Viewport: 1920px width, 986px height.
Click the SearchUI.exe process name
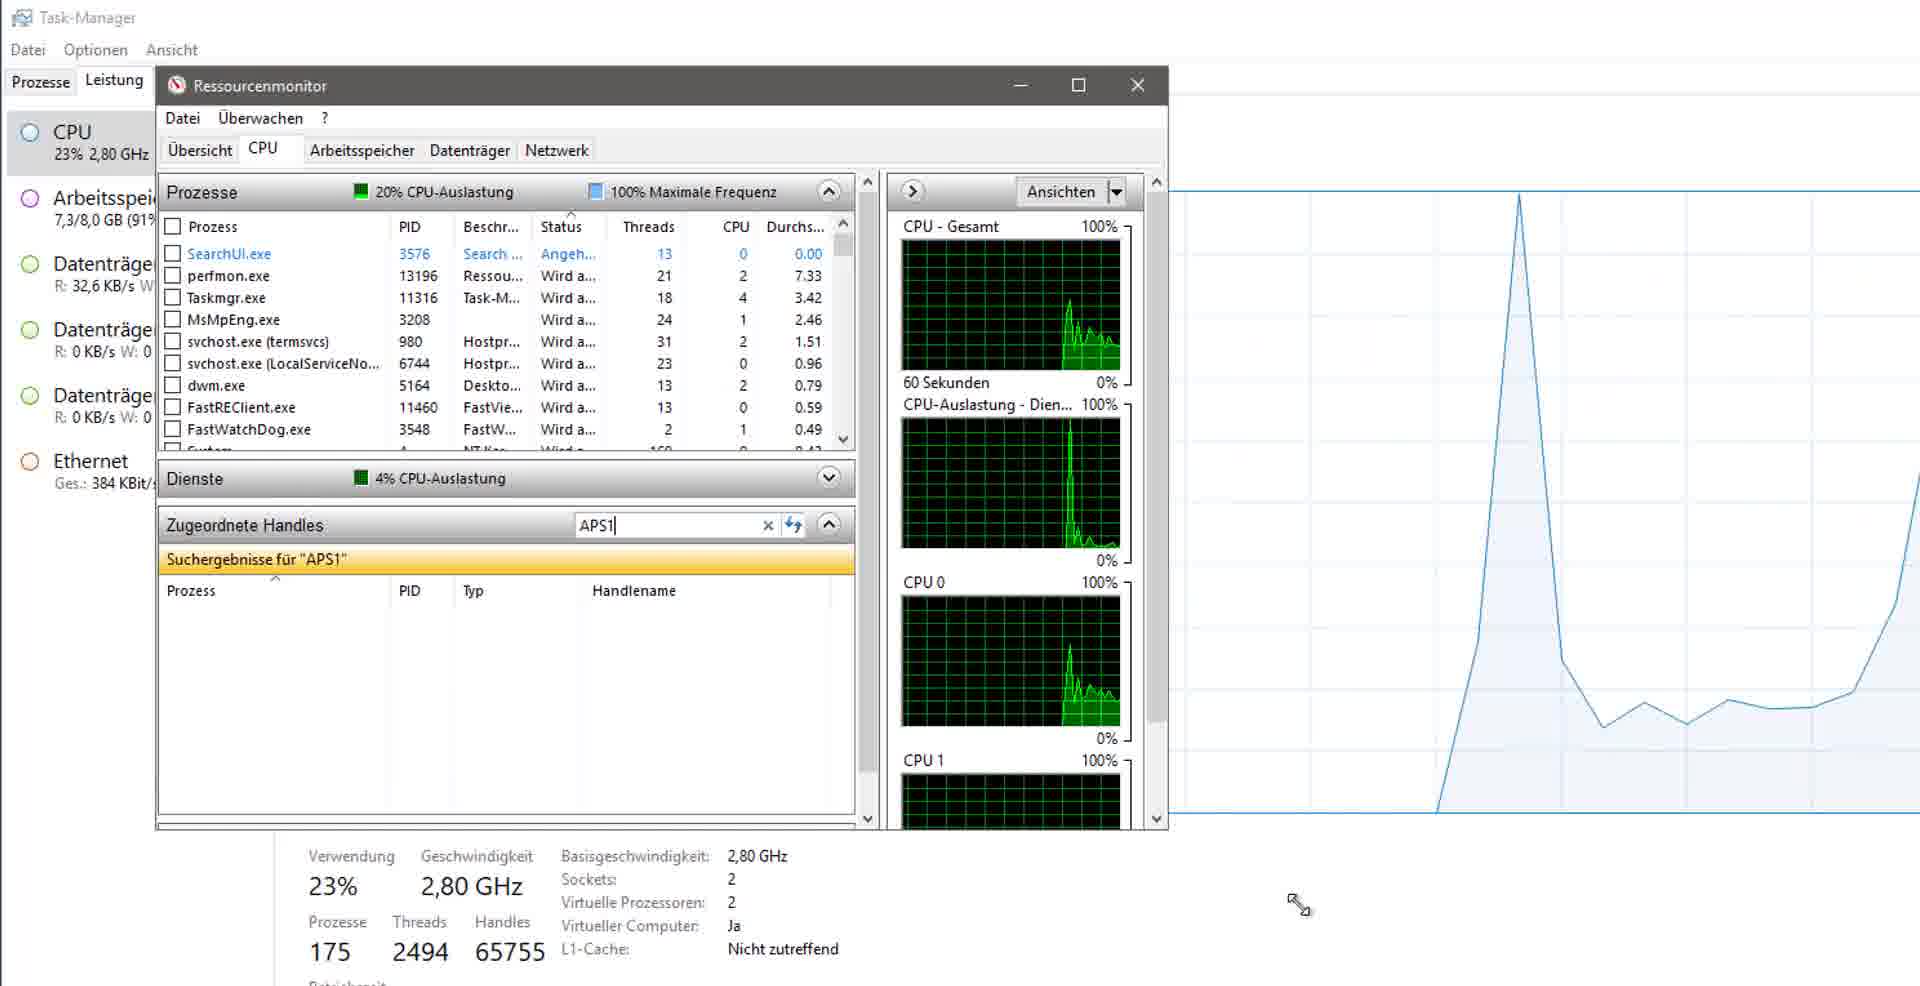click(229, 254)
